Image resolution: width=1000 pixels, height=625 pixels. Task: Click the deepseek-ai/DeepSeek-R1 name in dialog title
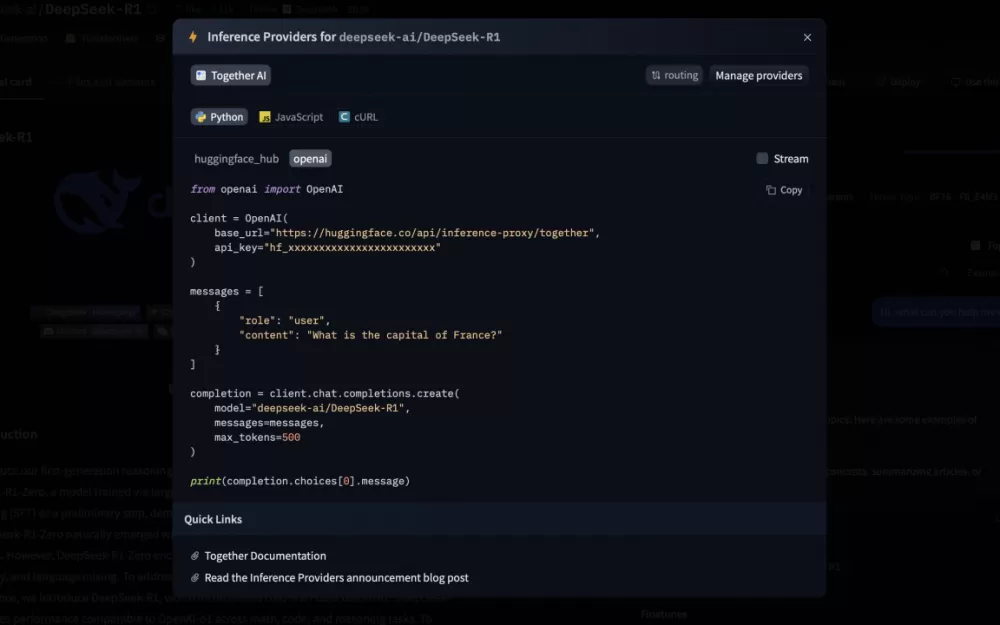pos(420,37)
